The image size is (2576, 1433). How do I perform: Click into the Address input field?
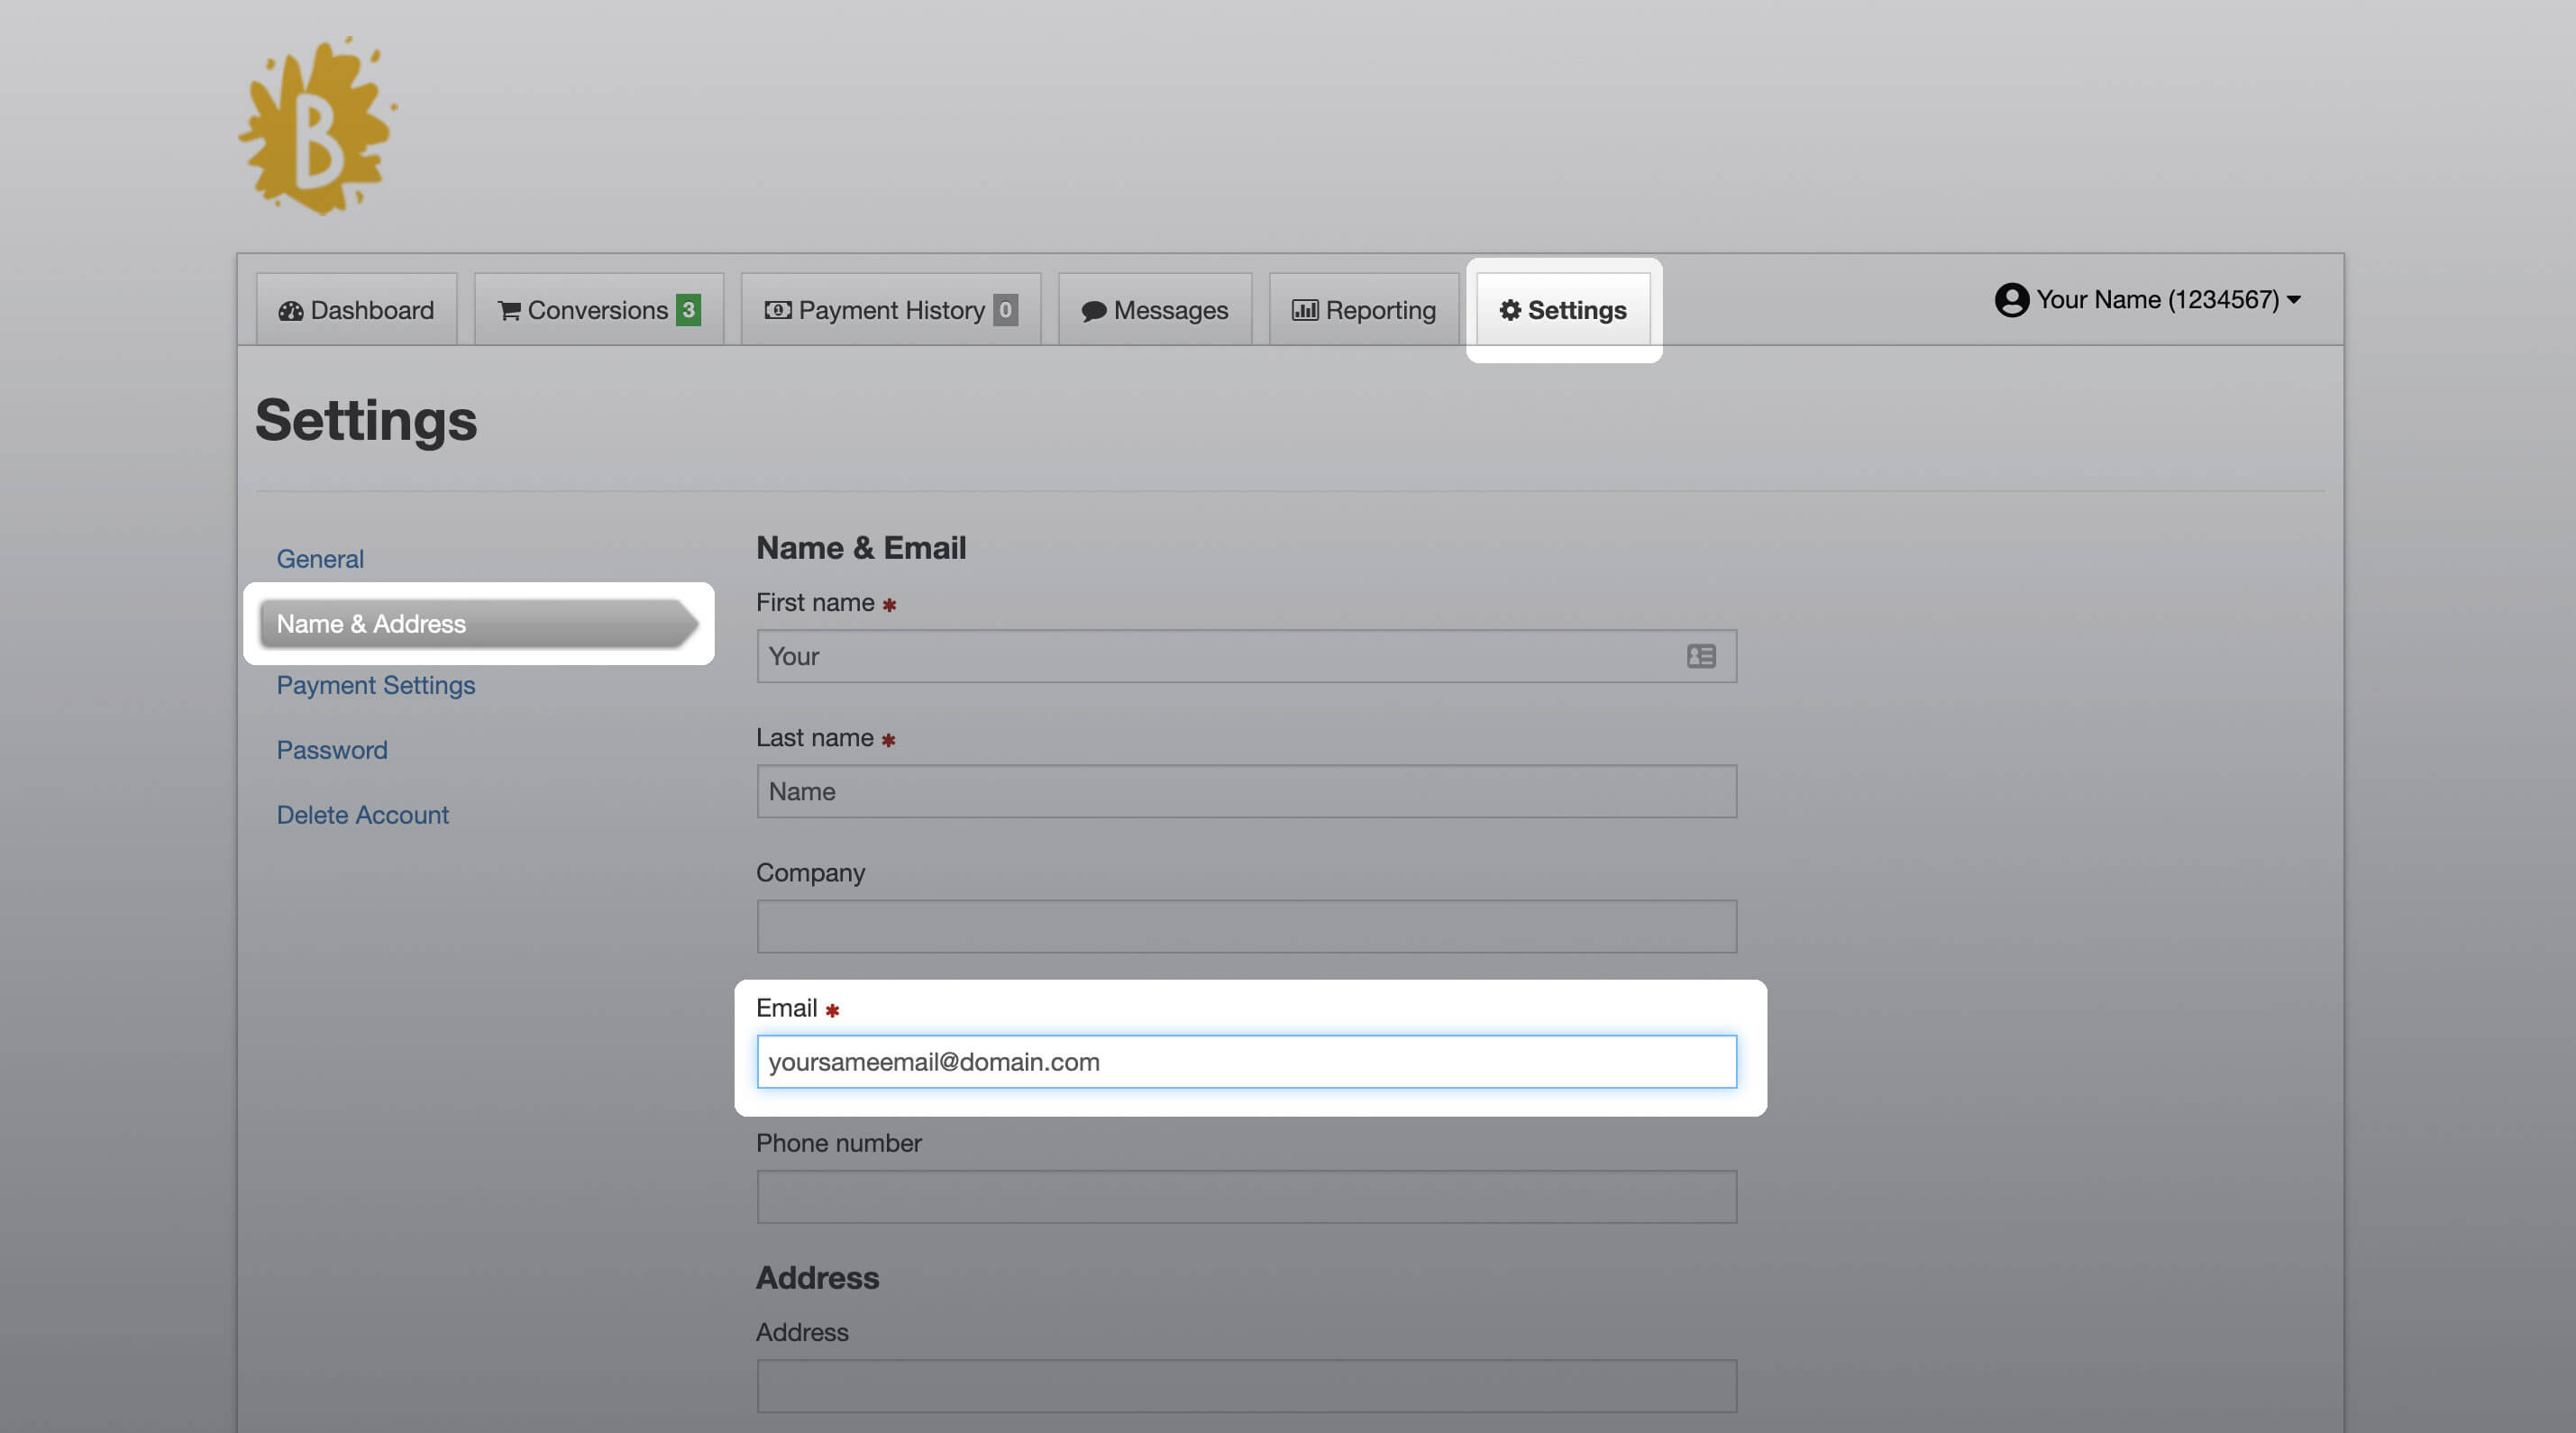tap(1247, 1386)
